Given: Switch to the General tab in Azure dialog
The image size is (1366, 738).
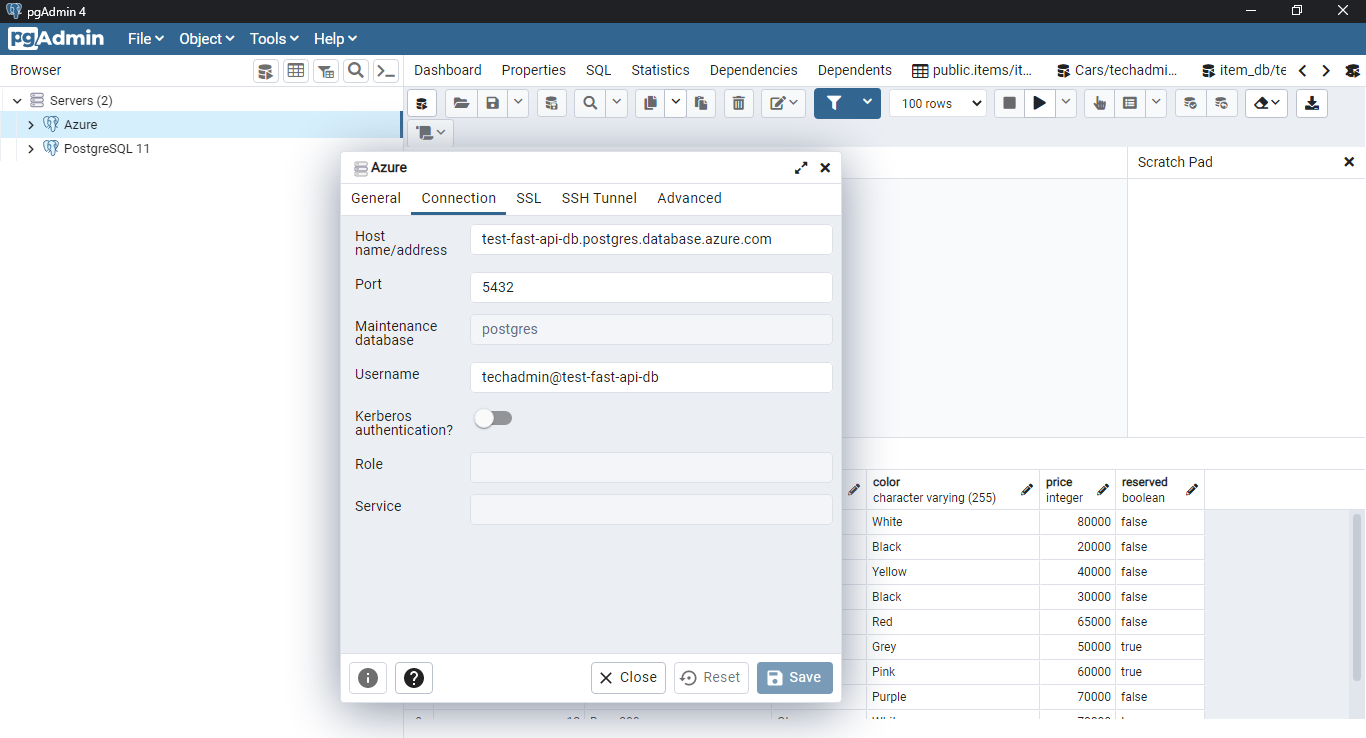Looking at the screenshot, I should 376,198.
